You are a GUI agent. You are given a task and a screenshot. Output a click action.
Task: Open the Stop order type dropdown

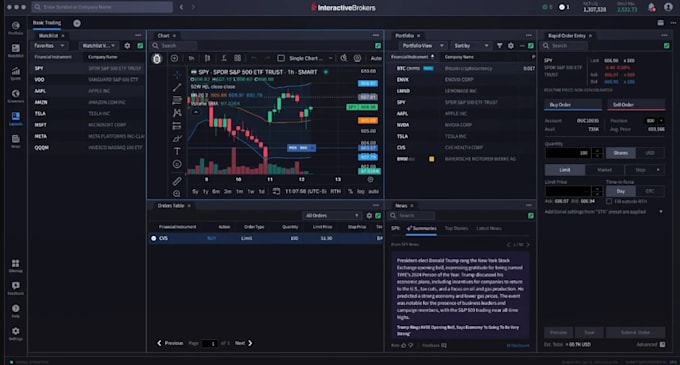(645, 170)
